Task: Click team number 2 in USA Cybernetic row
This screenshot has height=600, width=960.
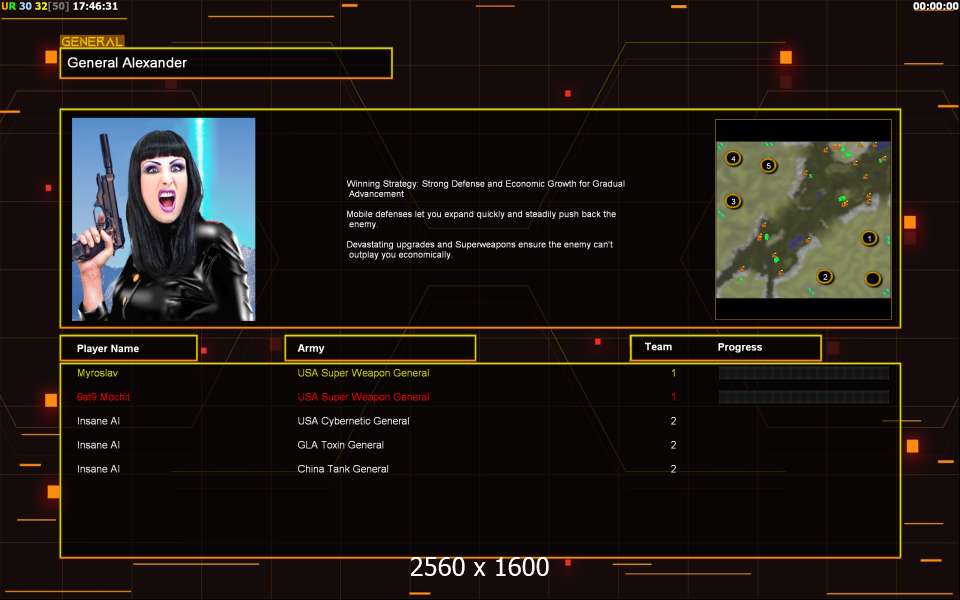Action: pyautogui.click(x=673, y=421)
